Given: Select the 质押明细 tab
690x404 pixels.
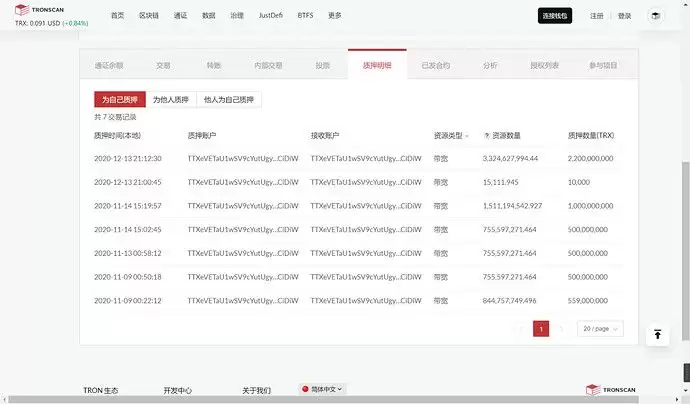Looking at the screenshot, I should (x=377, y=65).
